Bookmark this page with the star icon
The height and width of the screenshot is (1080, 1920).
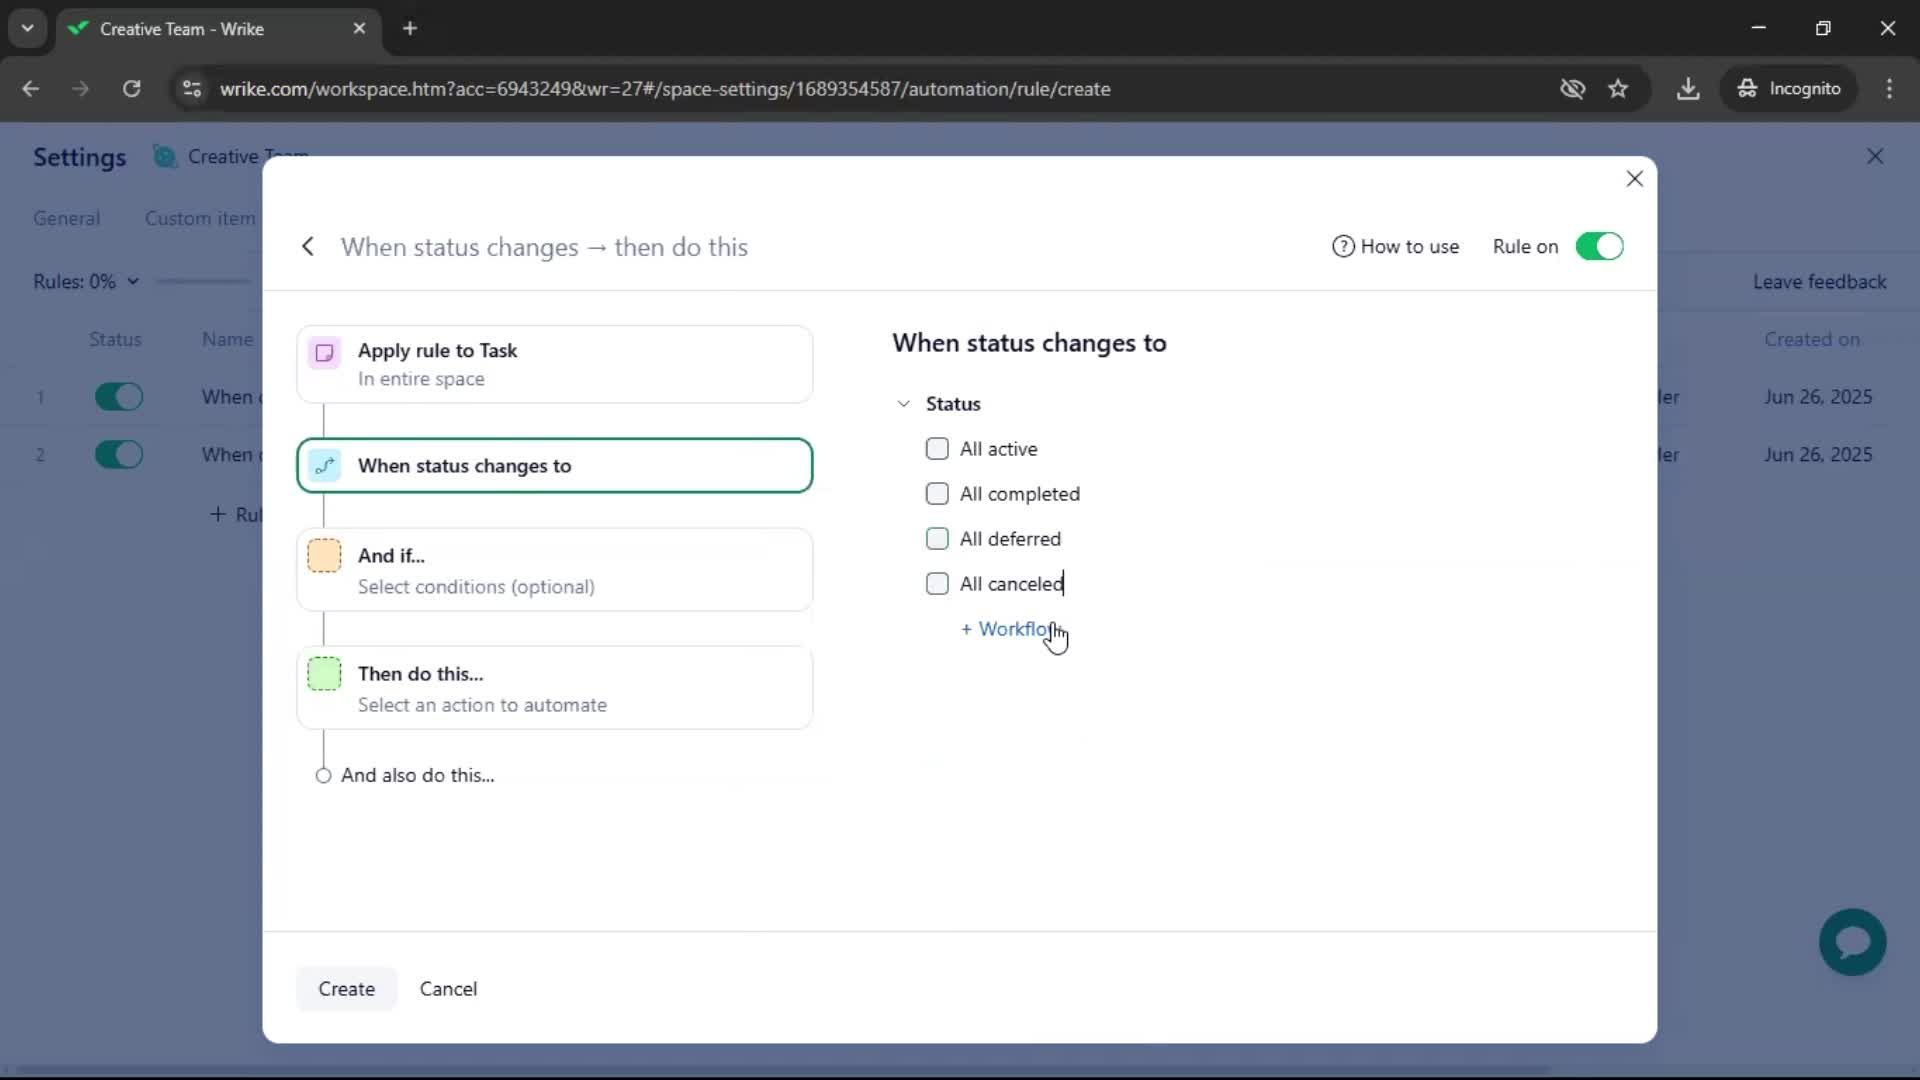pyautogui.click(x=1618, y=89)
